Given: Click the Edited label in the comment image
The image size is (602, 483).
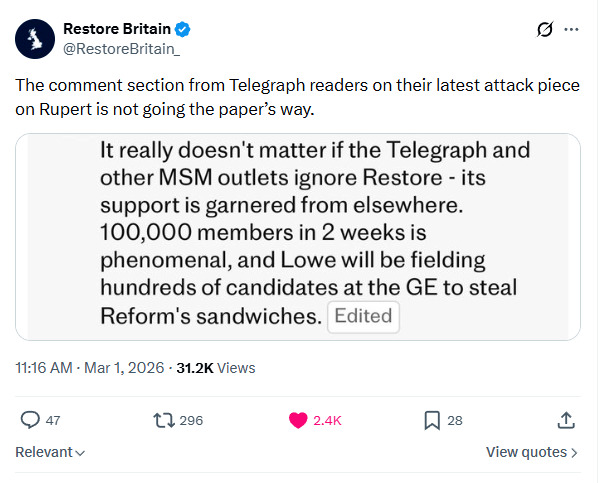Looking at the screenshot, I should point(363,318).
